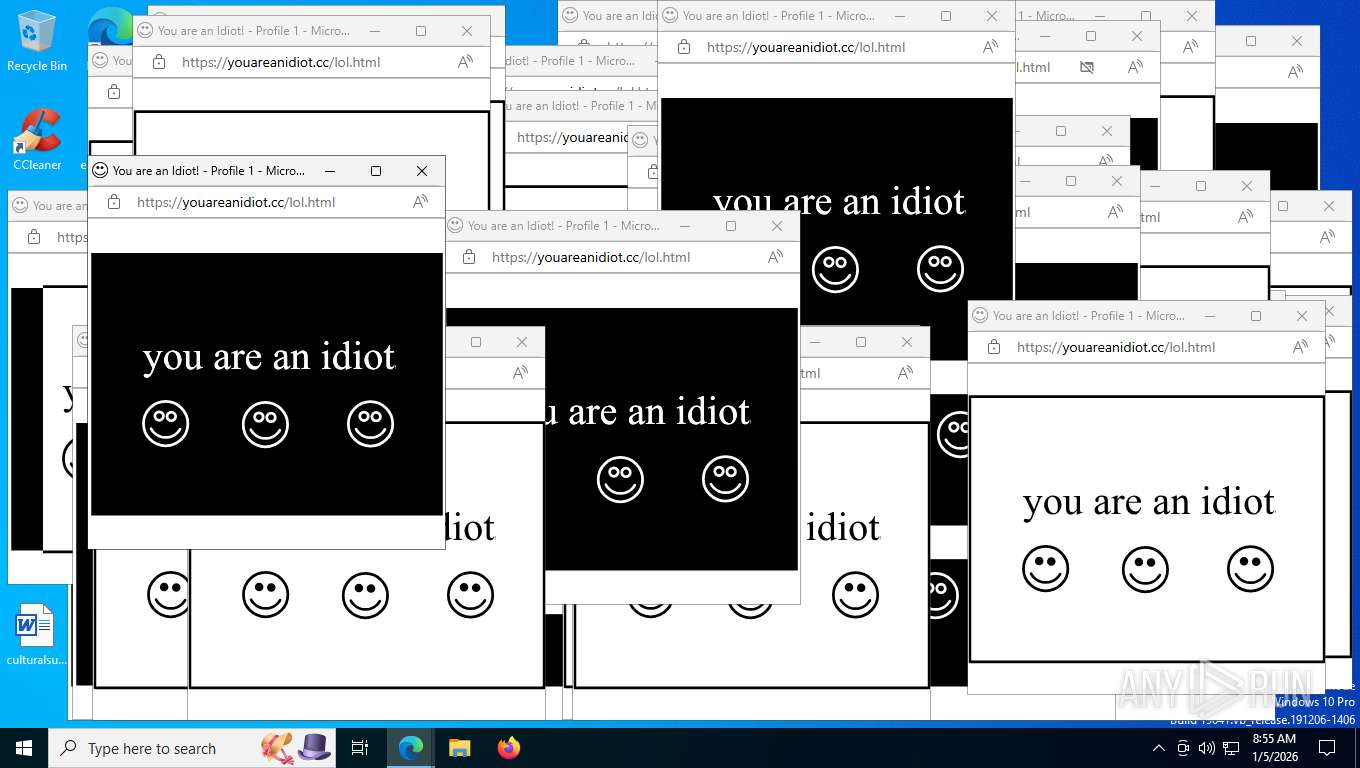
Task: Switch to Microsoft Edge in the taskbar
Action: [411, 748]
